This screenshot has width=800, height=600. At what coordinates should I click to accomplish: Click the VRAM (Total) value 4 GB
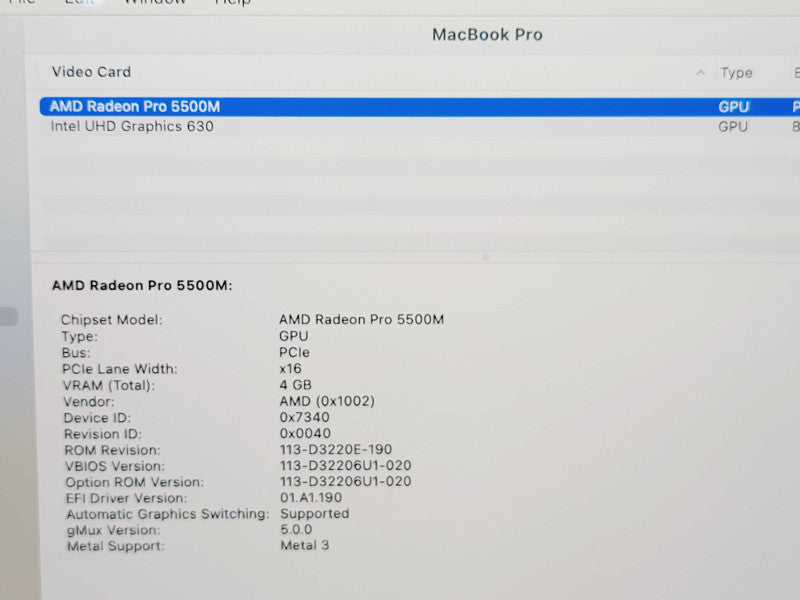pyautogui.click(x=295, y=385)
